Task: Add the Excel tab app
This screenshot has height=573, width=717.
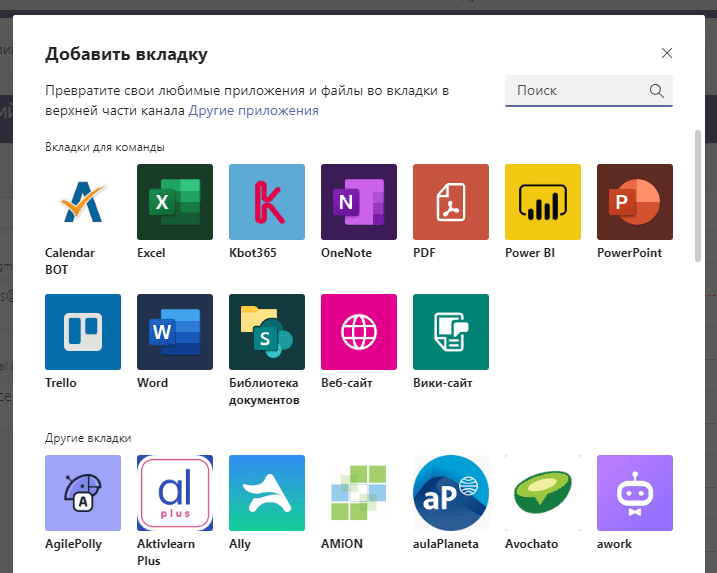Action: pos(175,202)
